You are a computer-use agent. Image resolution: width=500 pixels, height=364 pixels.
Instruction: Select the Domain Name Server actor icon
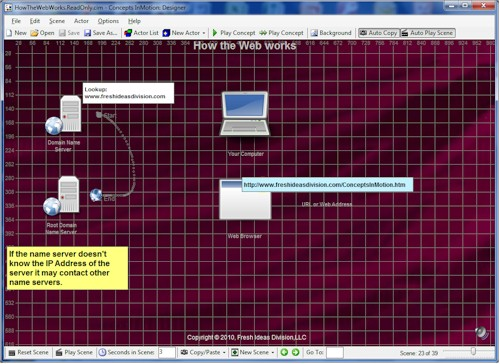pos(64,115)
